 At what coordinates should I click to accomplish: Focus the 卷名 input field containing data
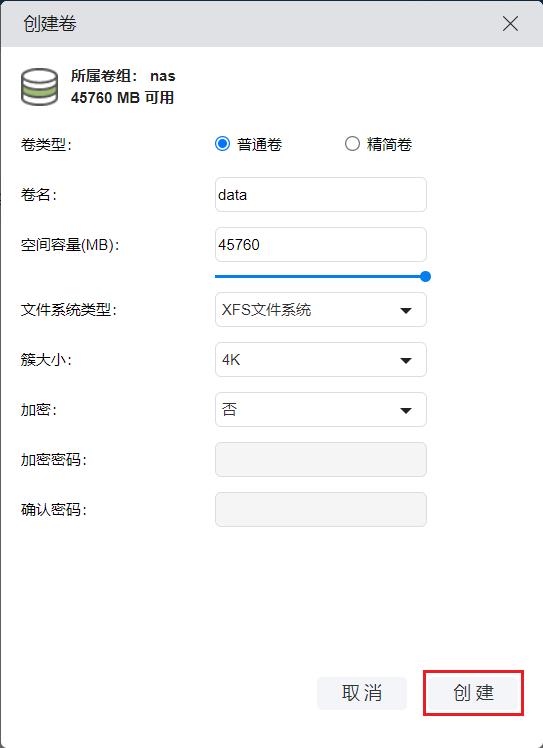321,195
